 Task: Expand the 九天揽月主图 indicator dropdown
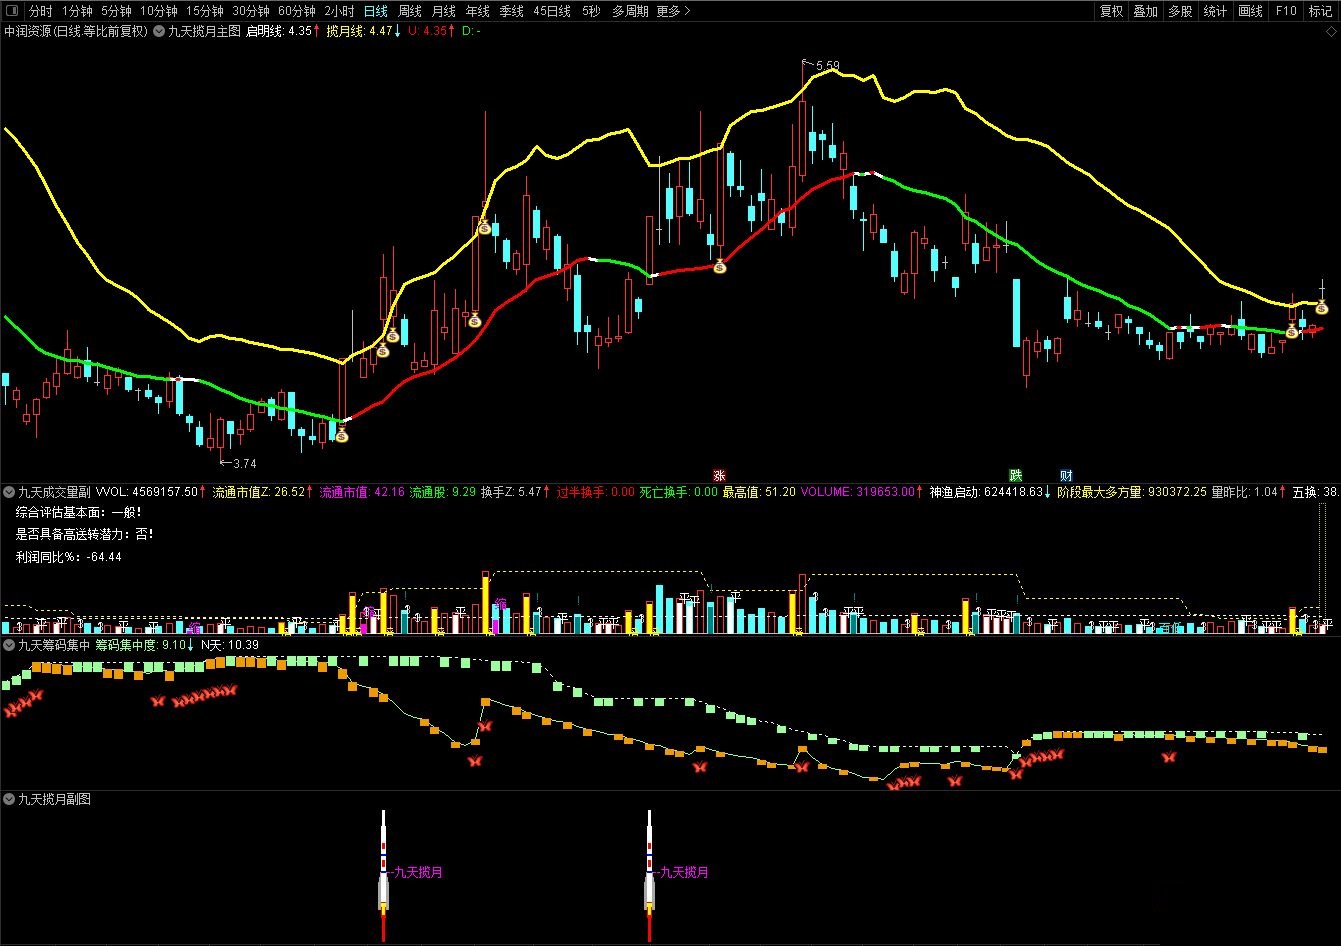tap(159, 31)
